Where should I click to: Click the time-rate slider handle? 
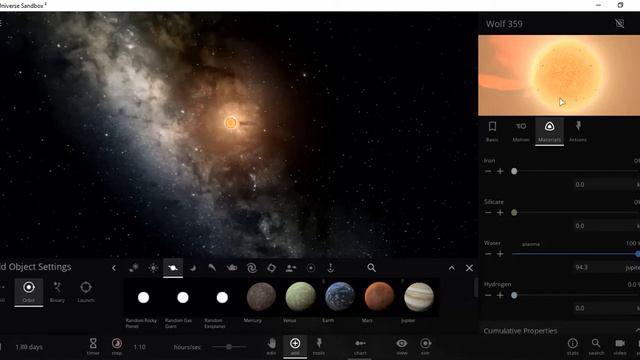pyautogui.click(x=229, y=347)
